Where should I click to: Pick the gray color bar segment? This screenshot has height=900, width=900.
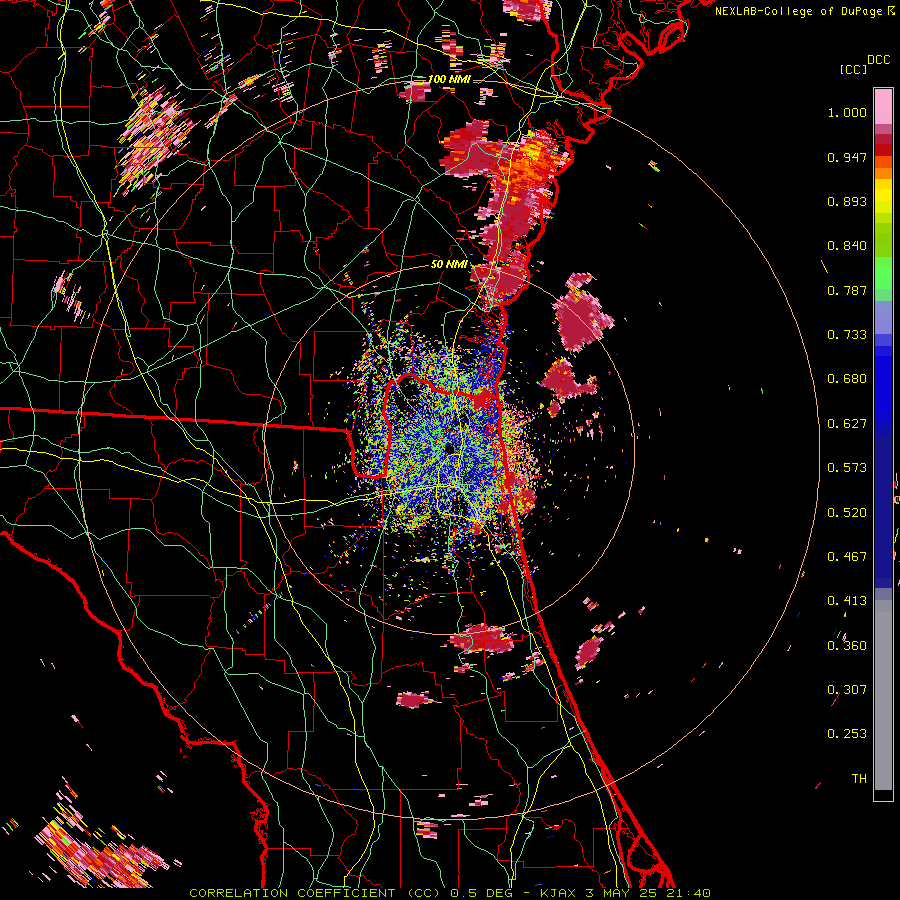[x=883, y=695]
